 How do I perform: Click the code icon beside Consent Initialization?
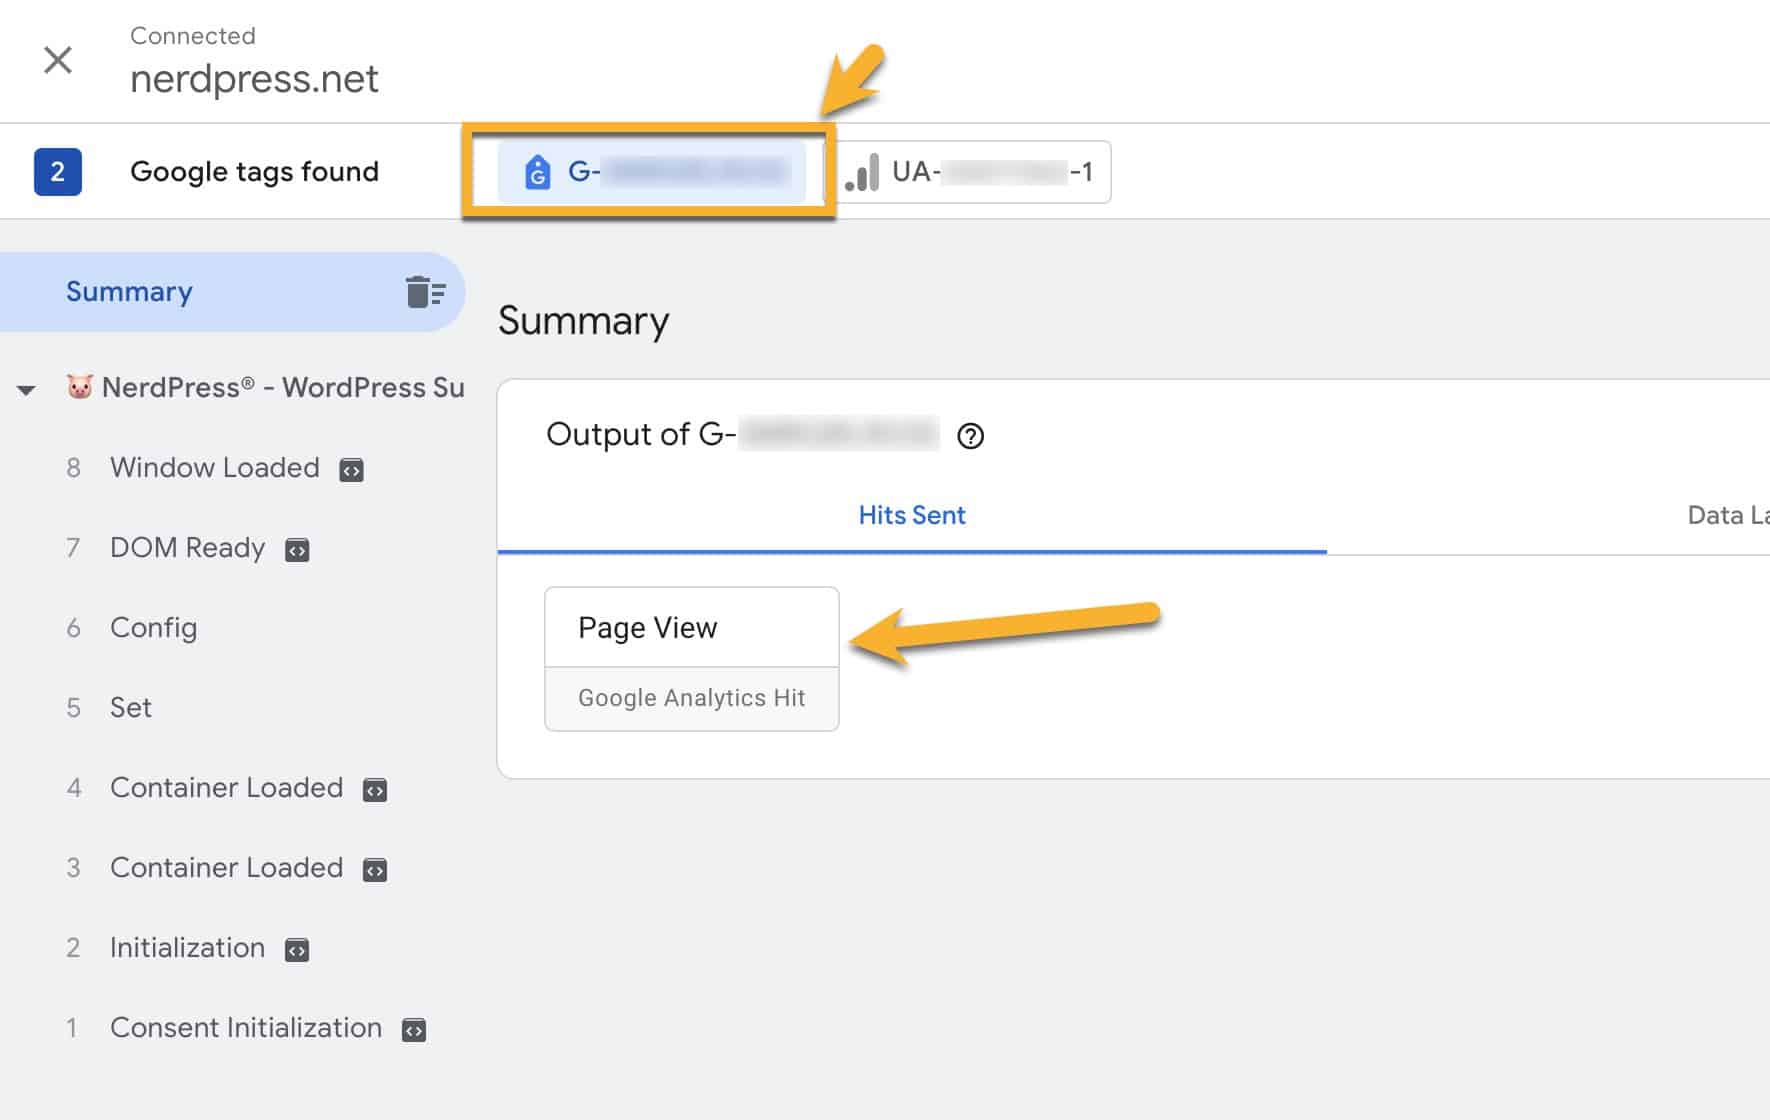click(x=415, y=1029)
